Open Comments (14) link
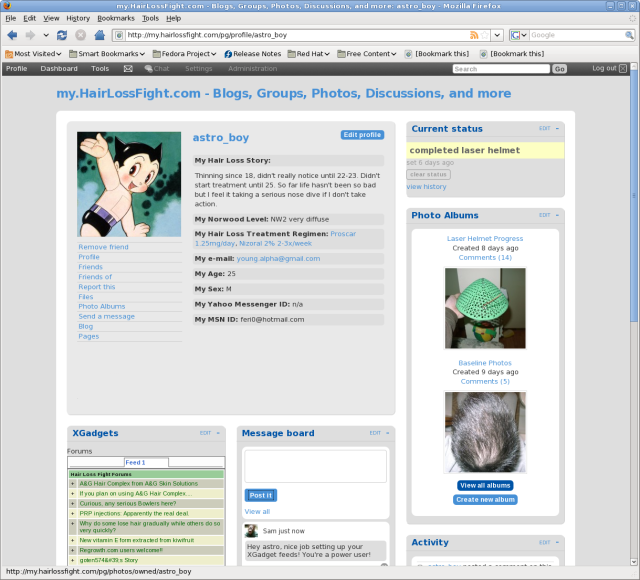 [485, 258]
